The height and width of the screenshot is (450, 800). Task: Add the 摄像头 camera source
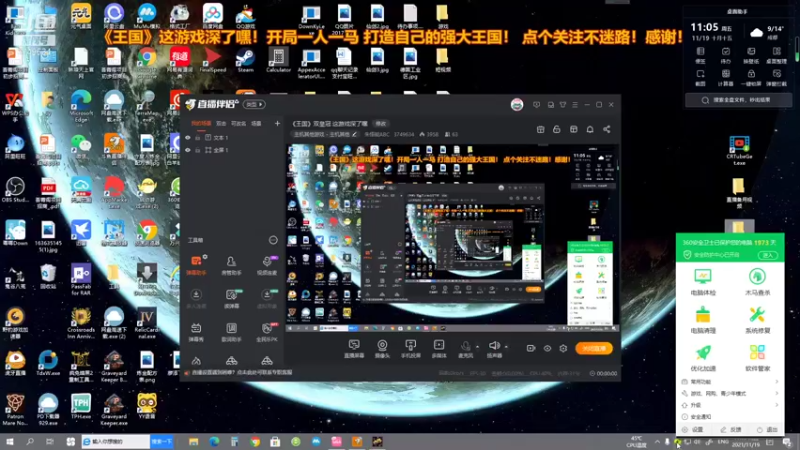(382, 349)
